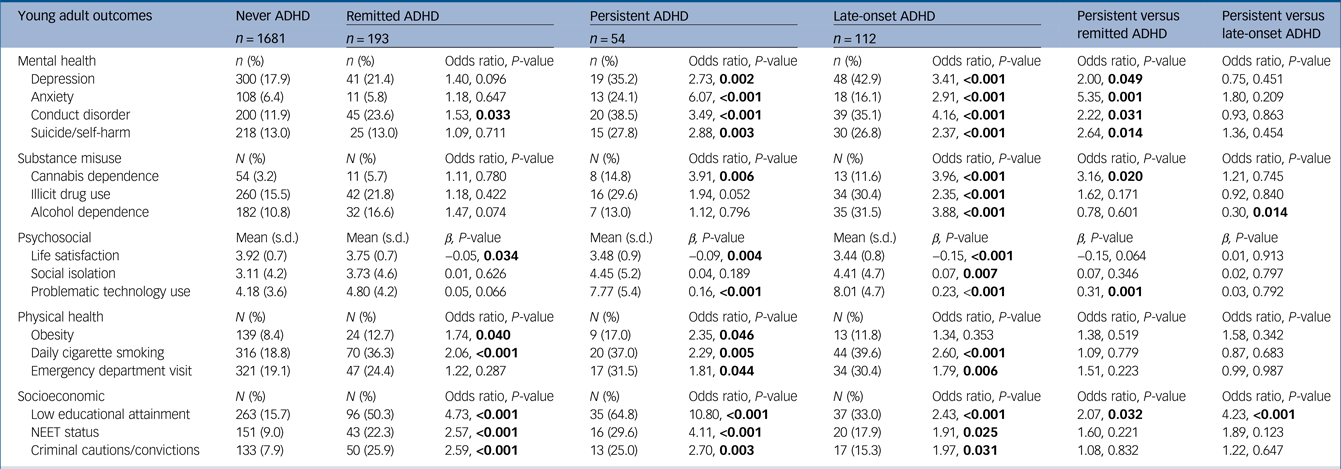This screenshot has width=1341, height=469.
Task: Select the "Never ADHD" column heading
Action: point(269,17)
